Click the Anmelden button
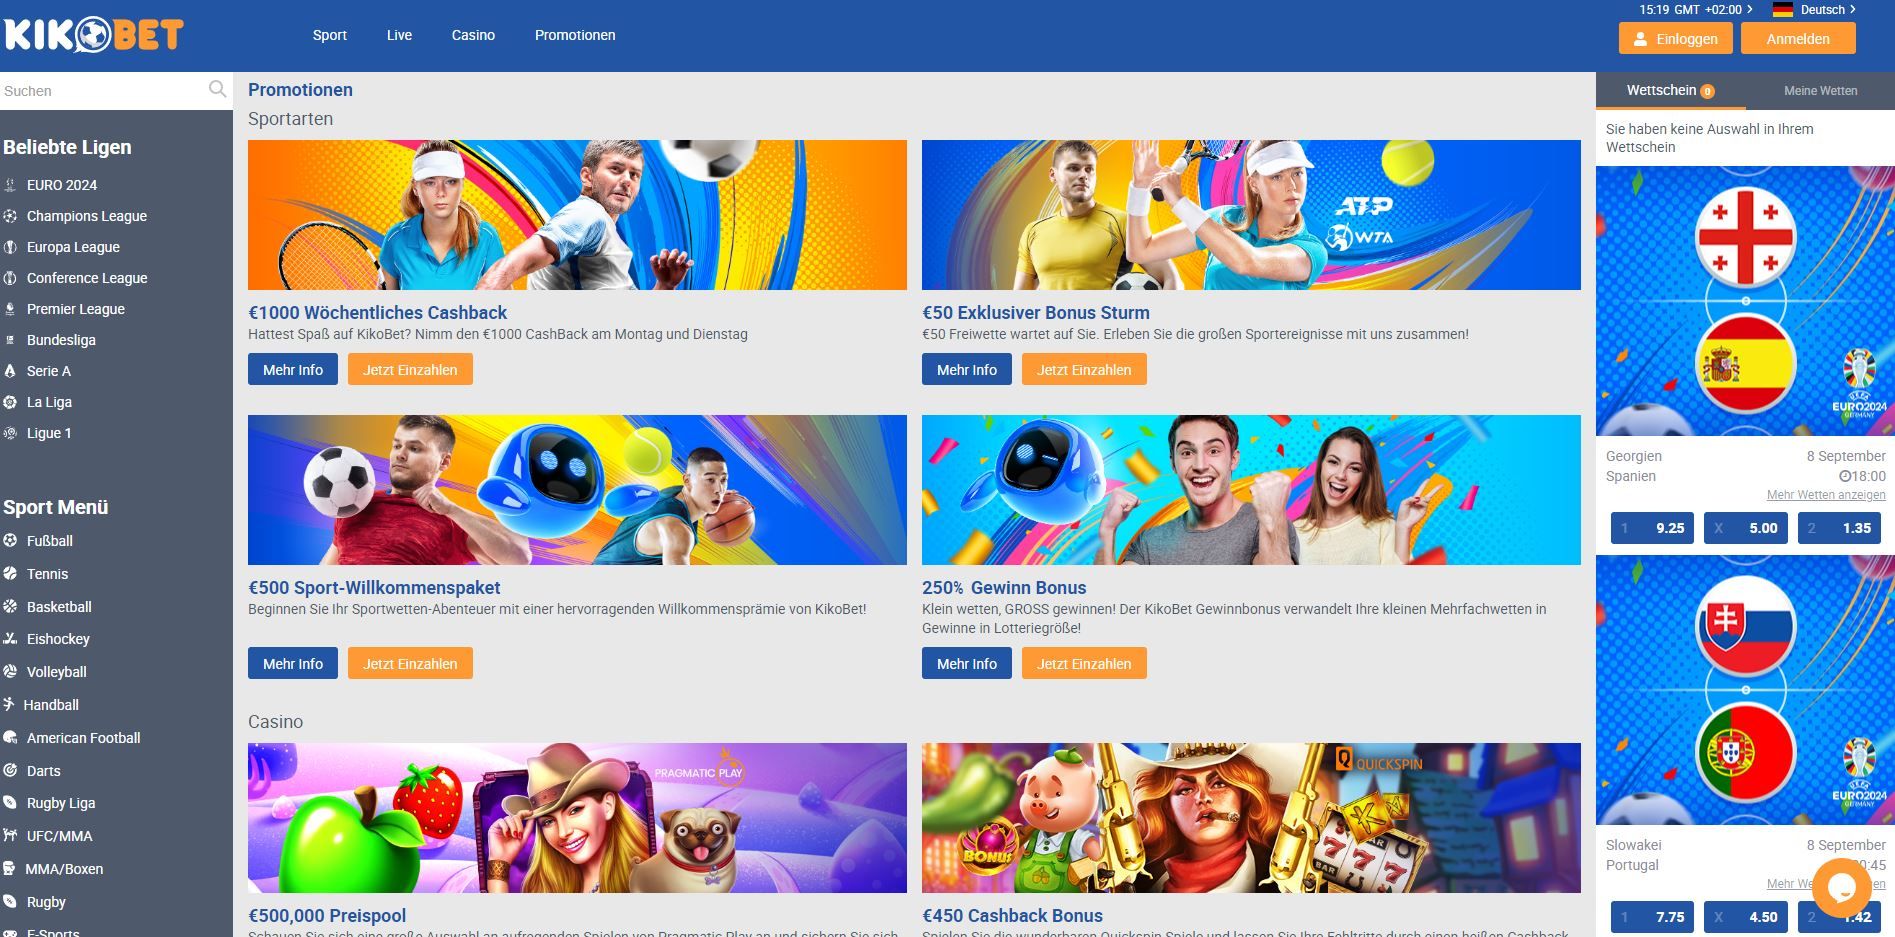Screen dimensions: 1895x937 click(1798, 39)
